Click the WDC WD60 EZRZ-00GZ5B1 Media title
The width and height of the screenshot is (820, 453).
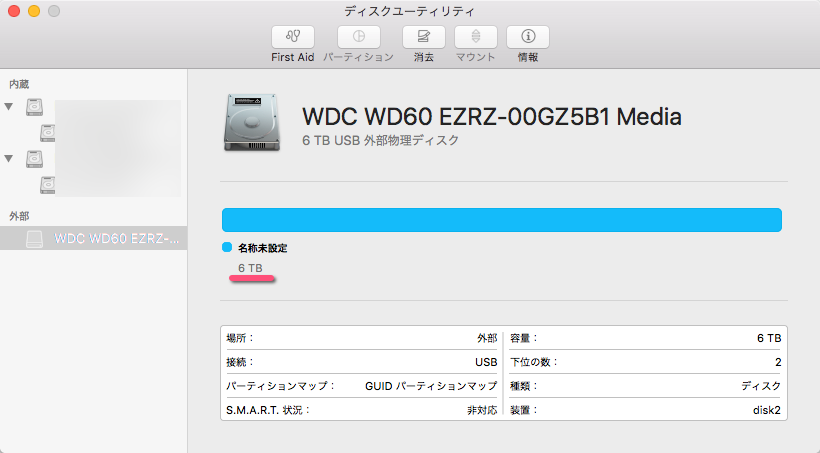tap(492, 116)
